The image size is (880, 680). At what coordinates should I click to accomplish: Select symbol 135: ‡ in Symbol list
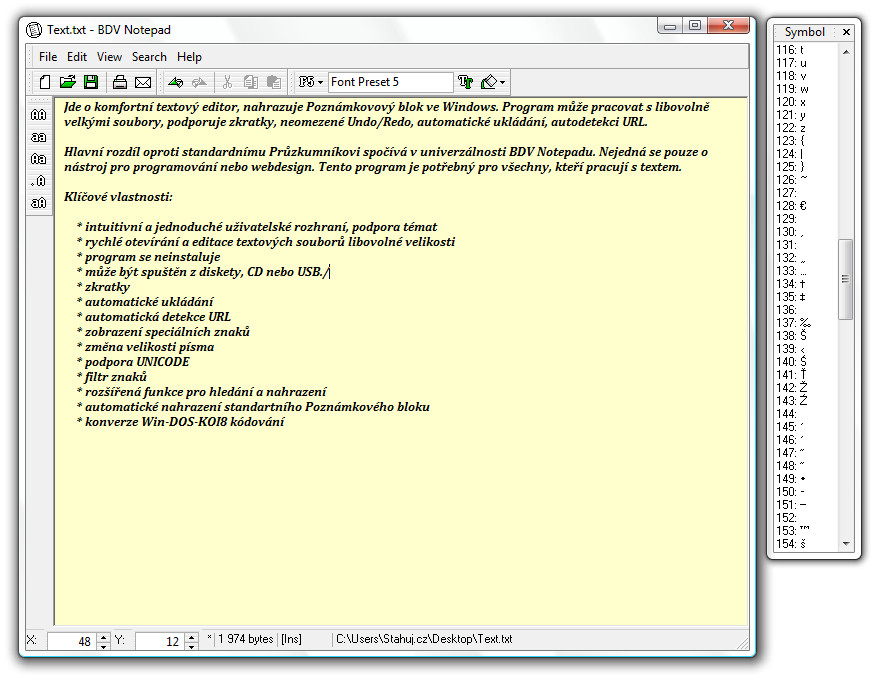[791, 297]
